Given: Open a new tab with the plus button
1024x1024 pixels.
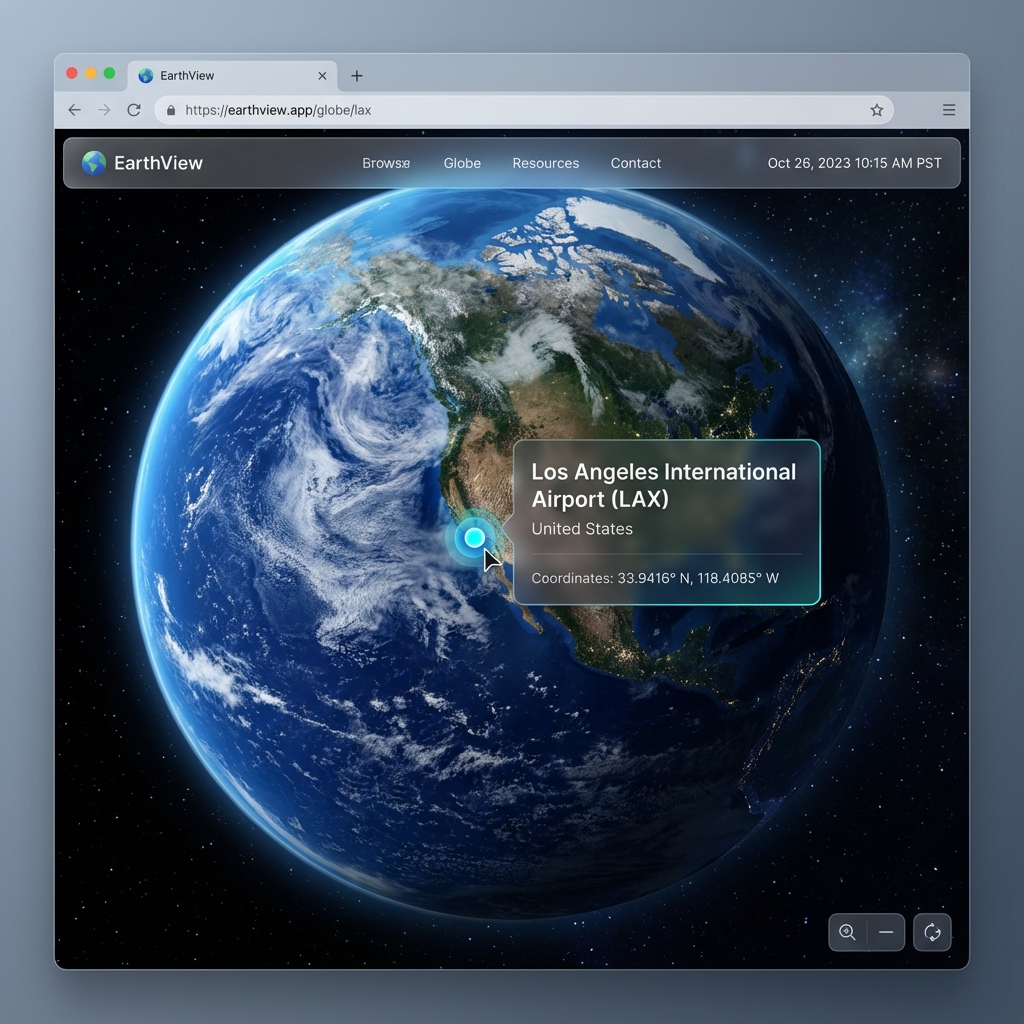Looking at the screenshot, I should click(x=357, y=76).
